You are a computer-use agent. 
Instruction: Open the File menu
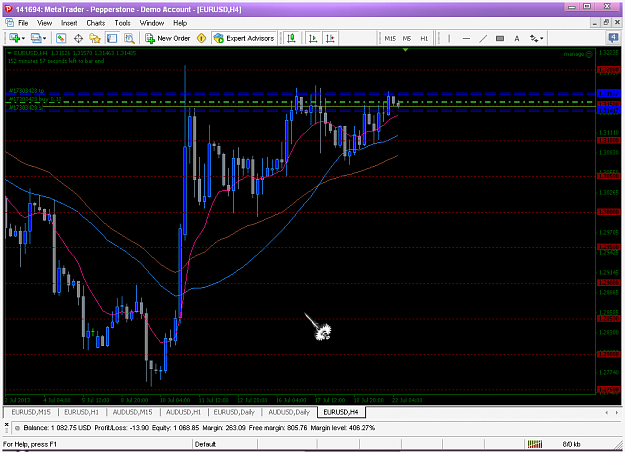tap(23, 23)
